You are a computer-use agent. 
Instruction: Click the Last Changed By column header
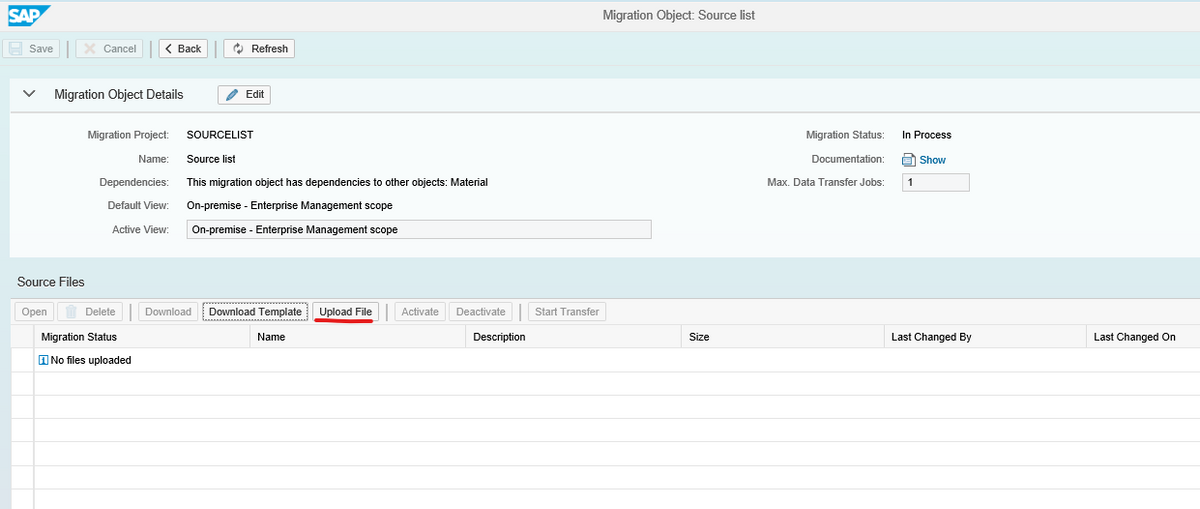(x=985, y=337)
